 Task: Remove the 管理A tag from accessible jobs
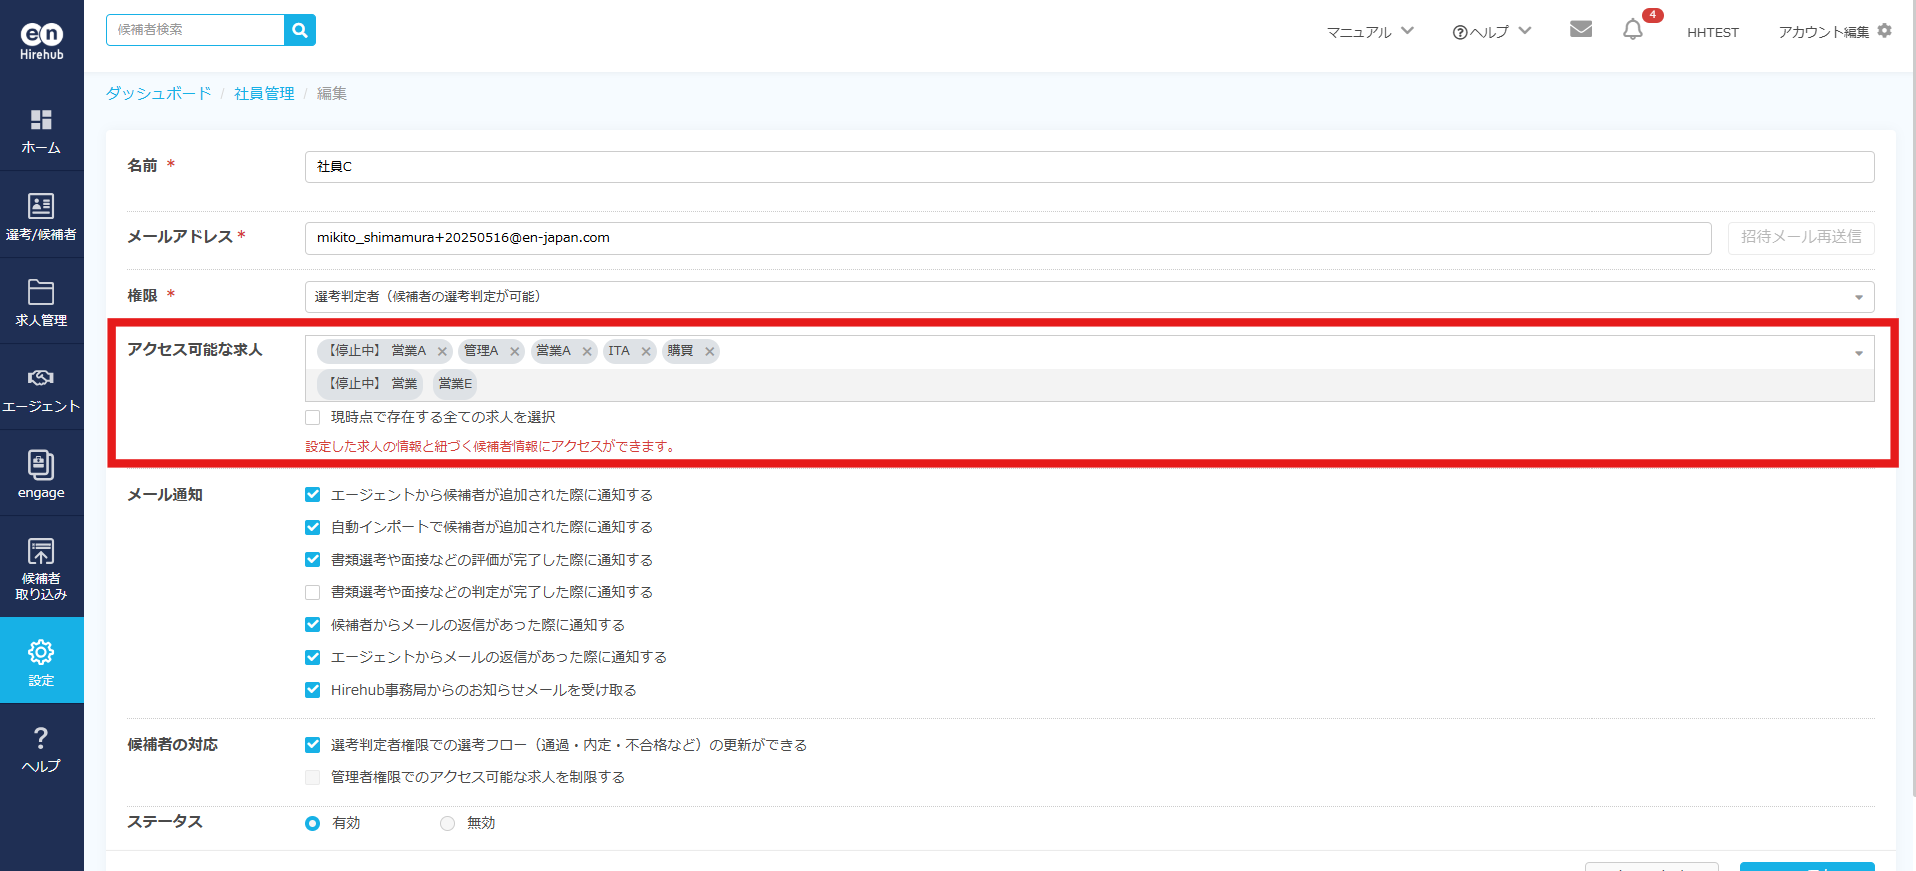click(x=515, y=351)
